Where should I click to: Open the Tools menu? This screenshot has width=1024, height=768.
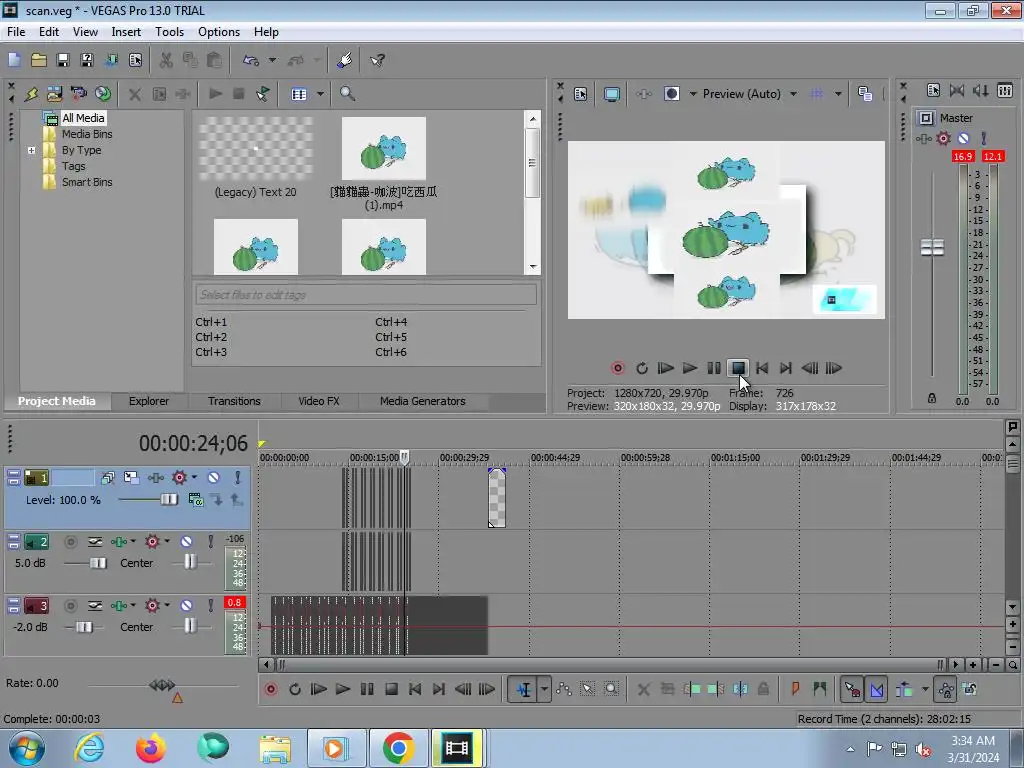[x=169, y=32]
